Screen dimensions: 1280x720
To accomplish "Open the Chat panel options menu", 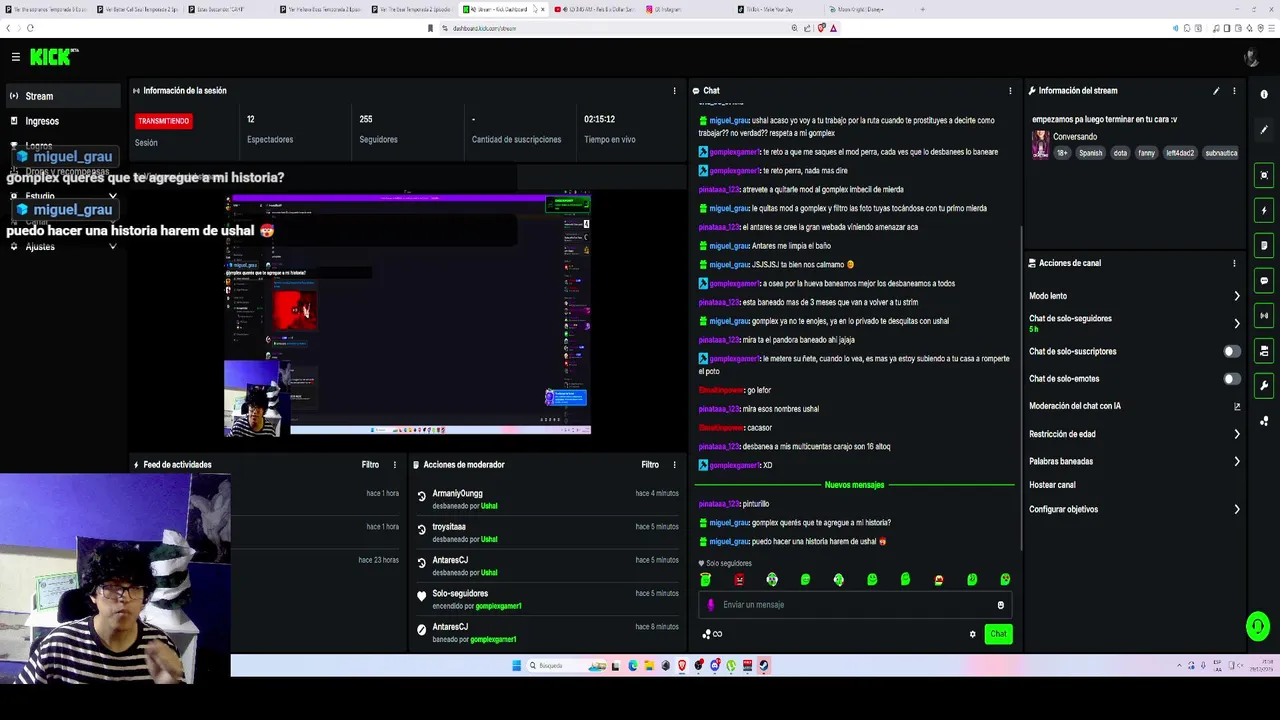I will pyautogui.click(x=1010, y=91).
